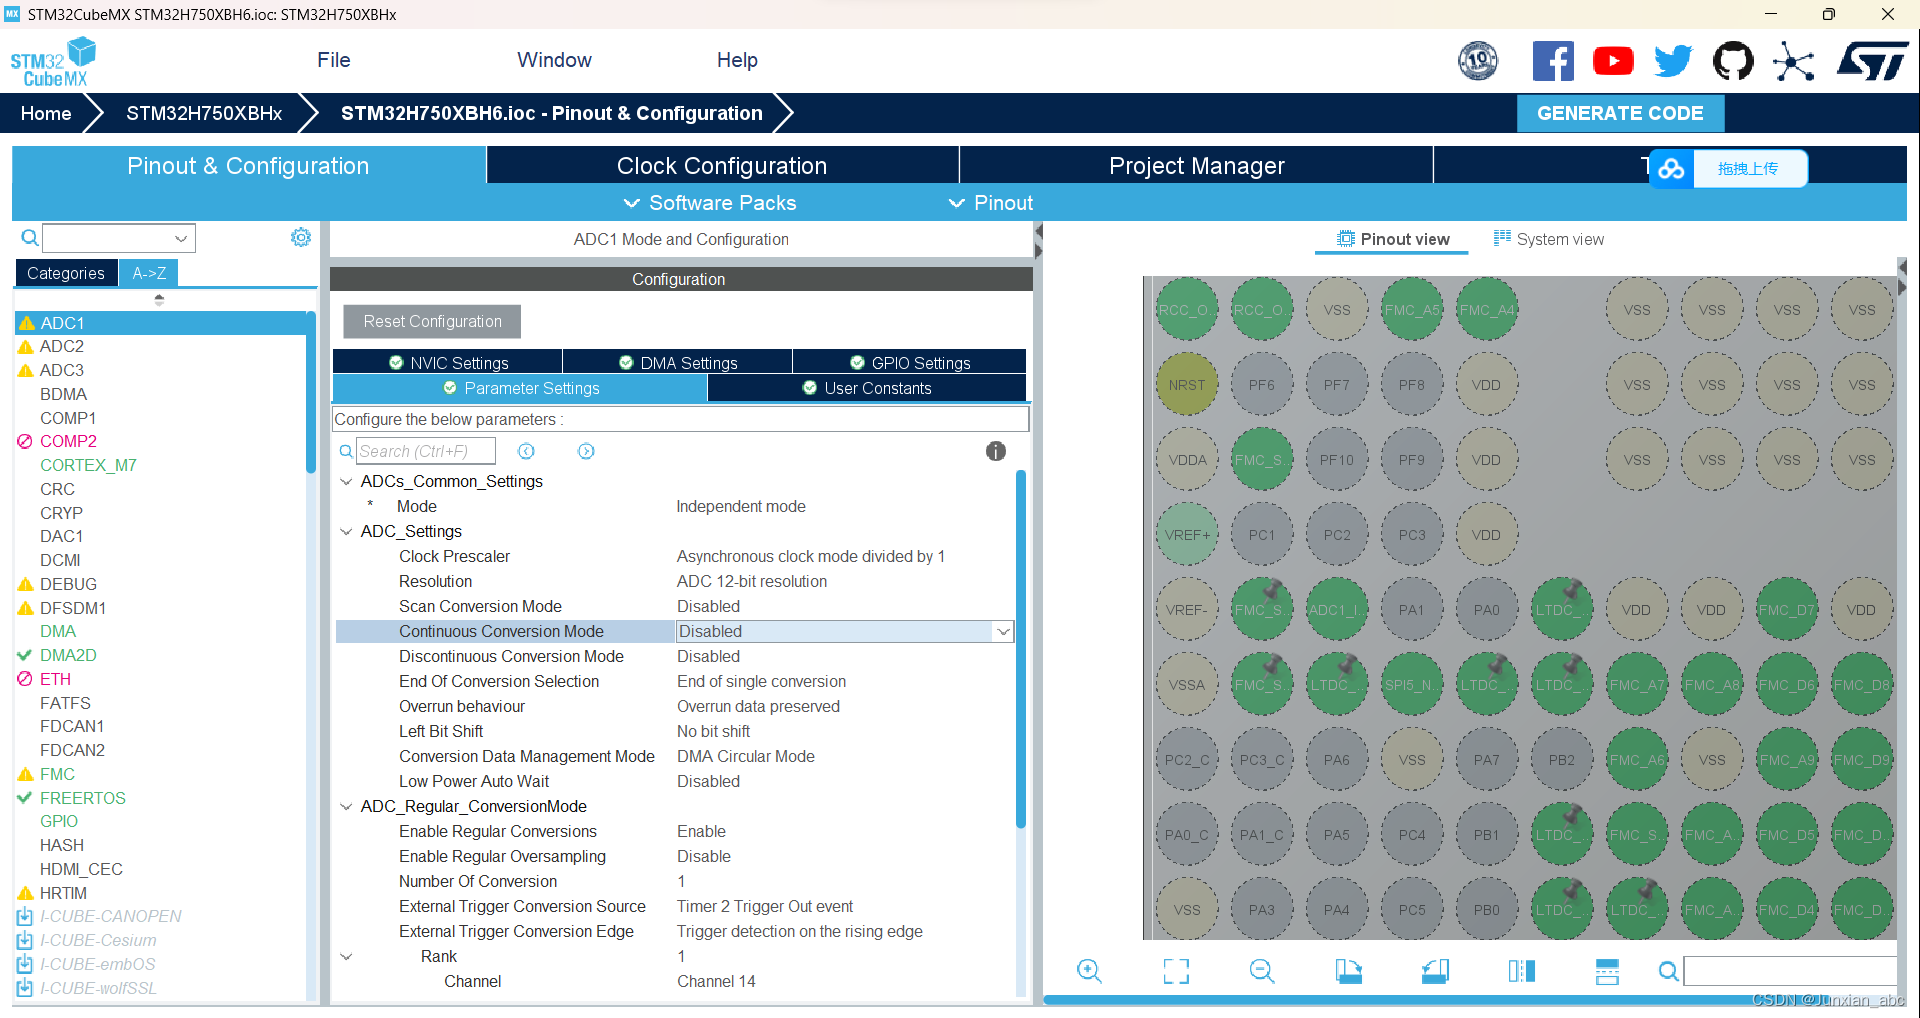Open the gear settings in the categories panel
1920x1018 pixels.
[300, 237]
